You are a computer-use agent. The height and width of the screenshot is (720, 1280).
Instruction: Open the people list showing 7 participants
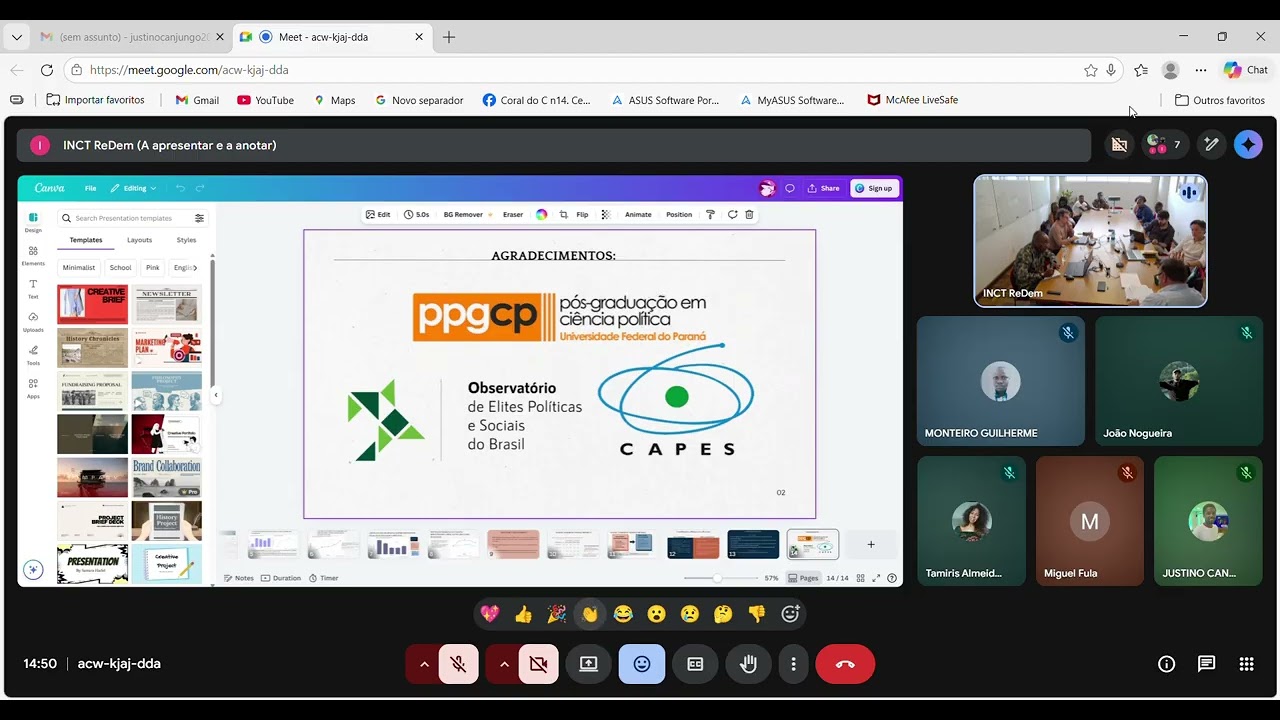(1164, 145)
